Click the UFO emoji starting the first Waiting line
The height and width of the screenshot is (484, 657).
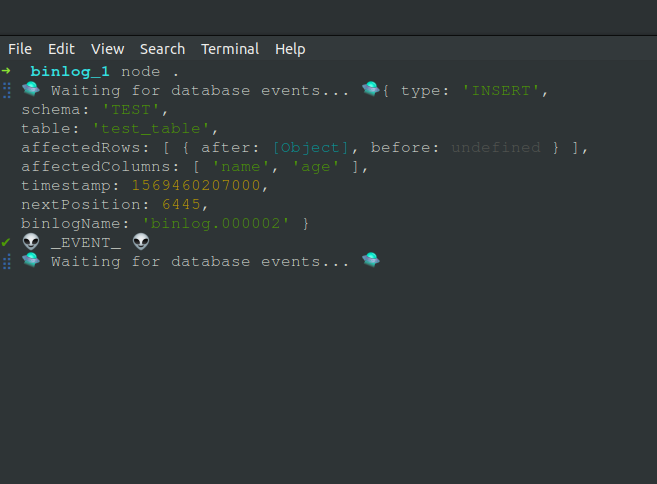coord(31,89)
